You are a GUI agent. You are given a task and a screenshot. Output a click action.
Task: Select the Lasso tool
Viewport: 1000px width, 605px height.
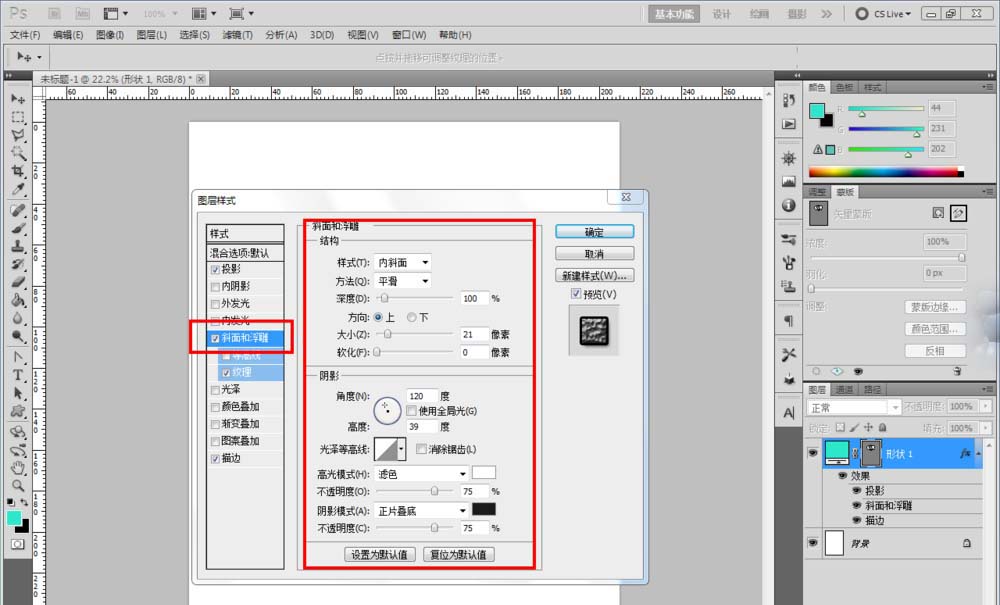pos(18,135)
